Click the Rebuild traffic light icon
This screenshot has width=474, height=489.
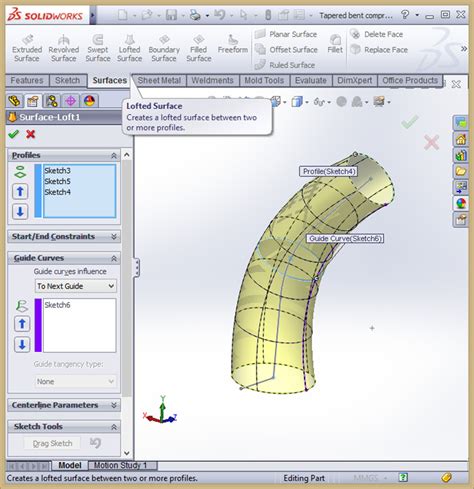click(268, 15)
